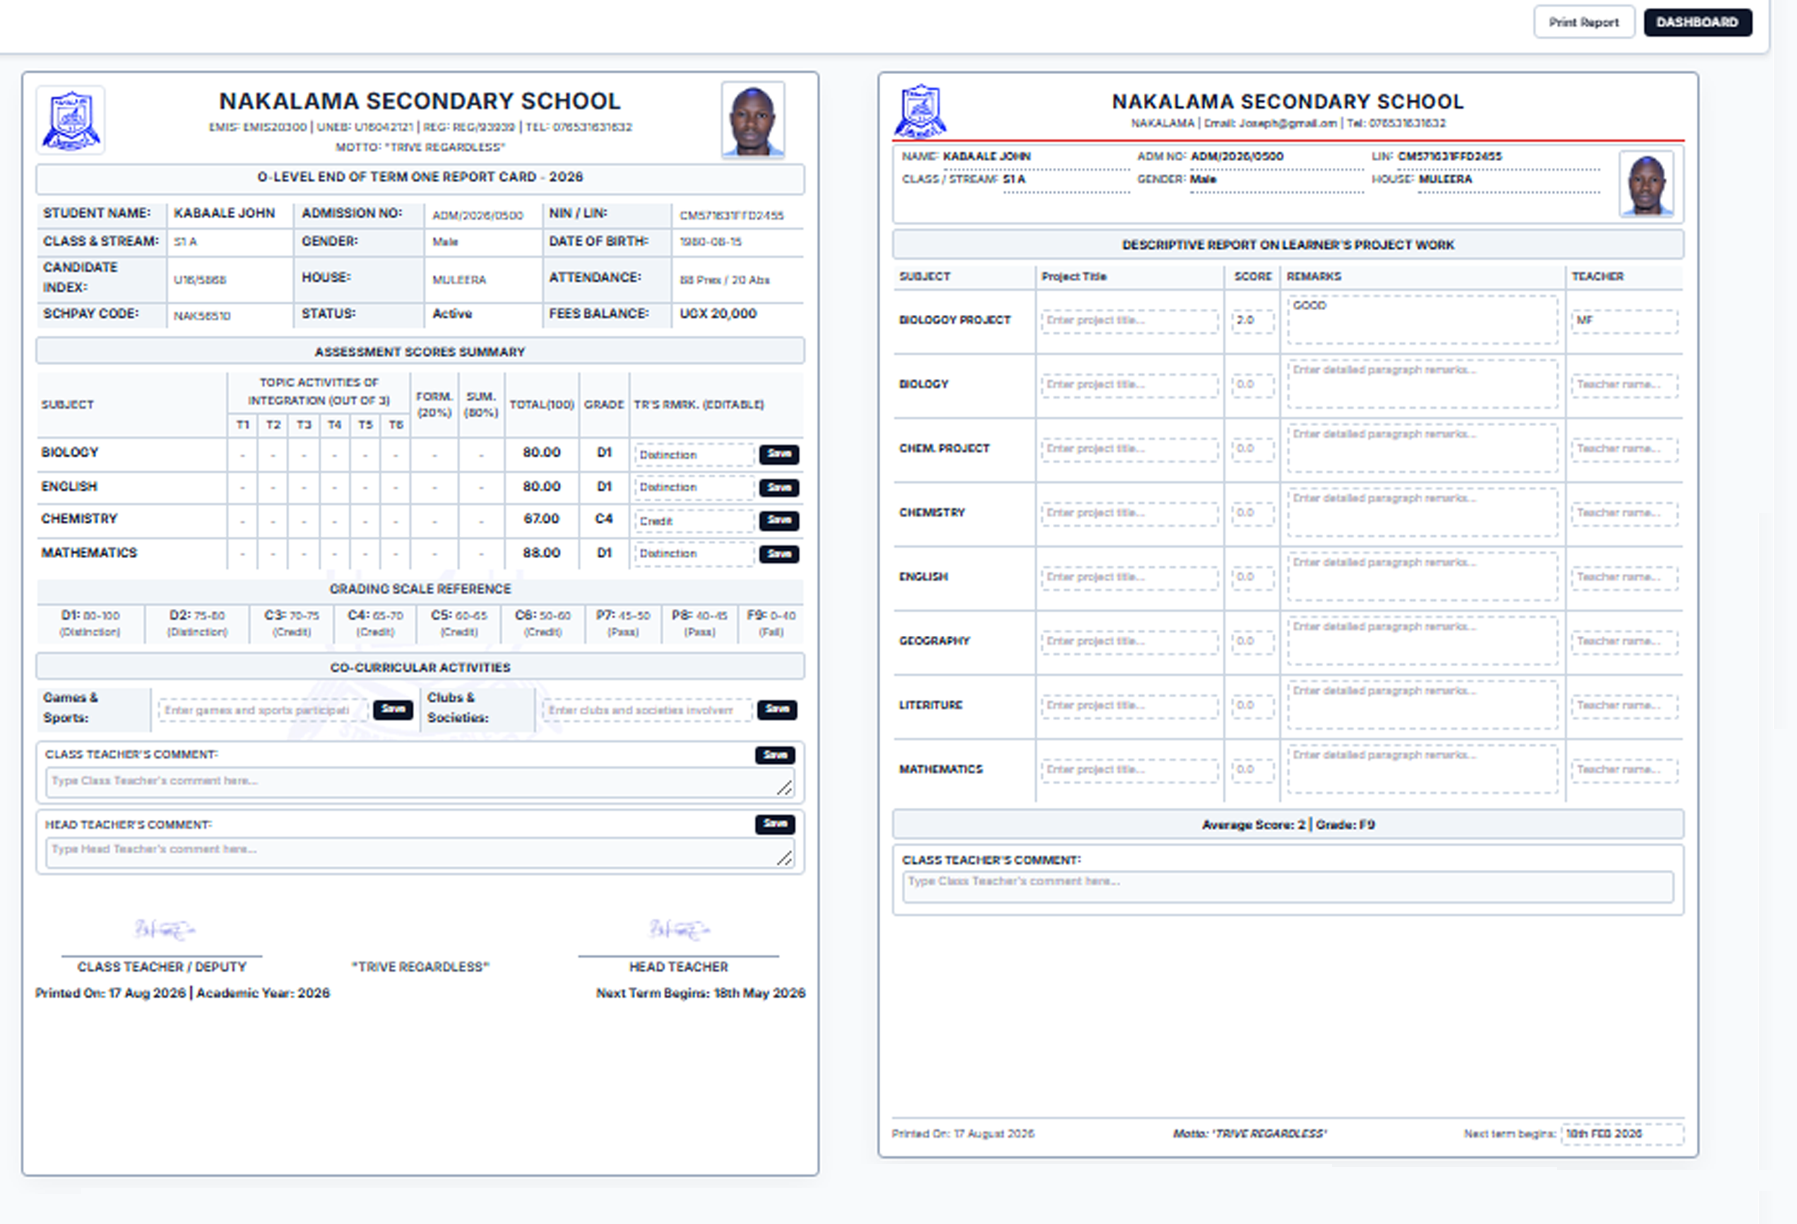
Task: Click the fees balance value UGX 20,000
Action: pos(718,314)
